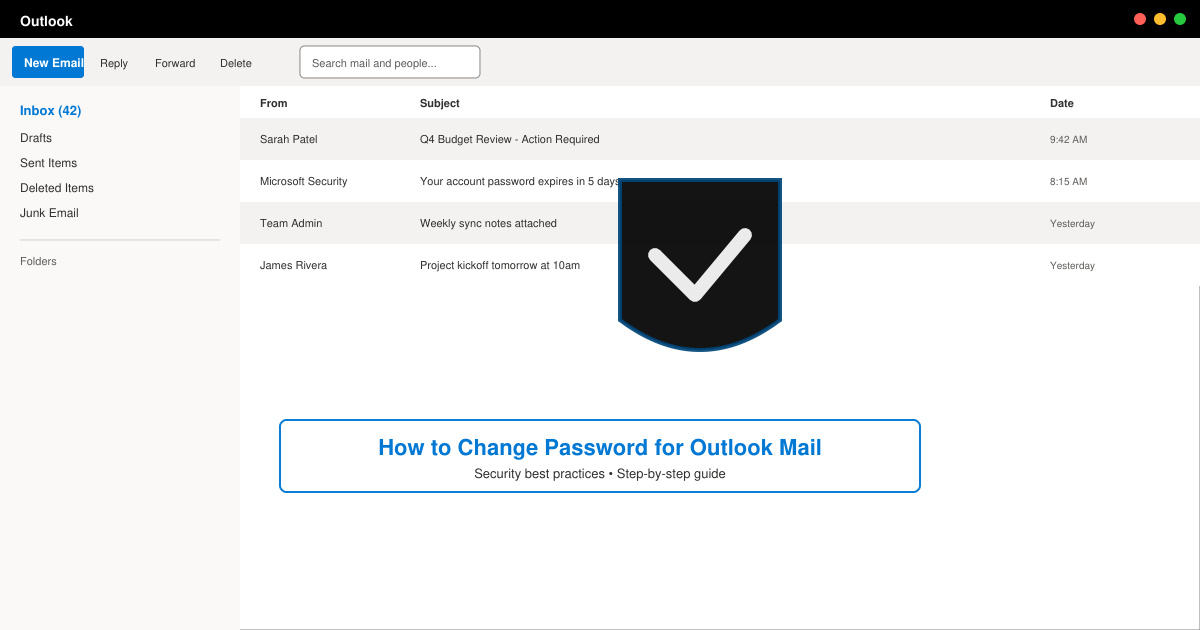Viewport: 1200px width, 630px height.
Task: Click Forward in the toolbar
Action: pyautogui.click(x=175, y=63)
